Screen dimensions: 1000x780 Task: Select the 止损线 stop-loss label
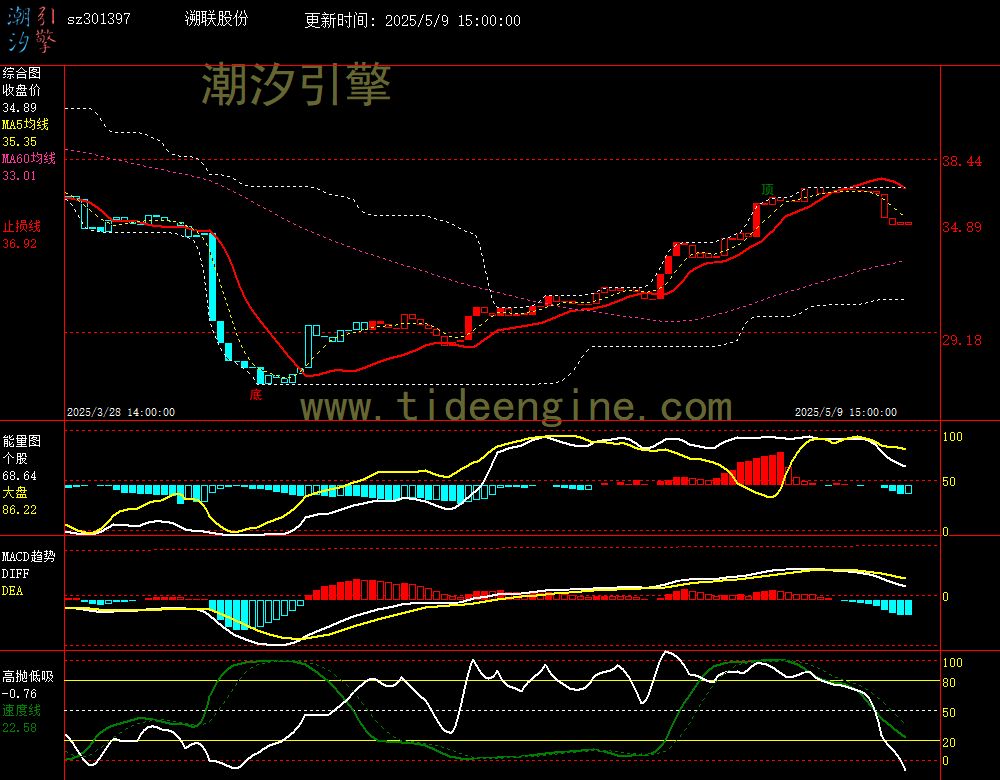coord(22,226)
